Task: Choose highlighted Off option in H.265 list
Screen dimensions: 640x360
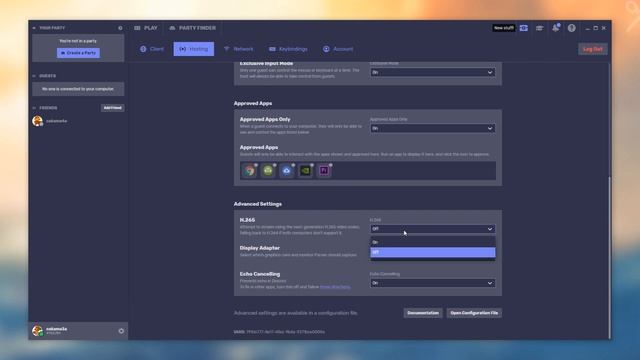Action: click(x=433, y=252)
